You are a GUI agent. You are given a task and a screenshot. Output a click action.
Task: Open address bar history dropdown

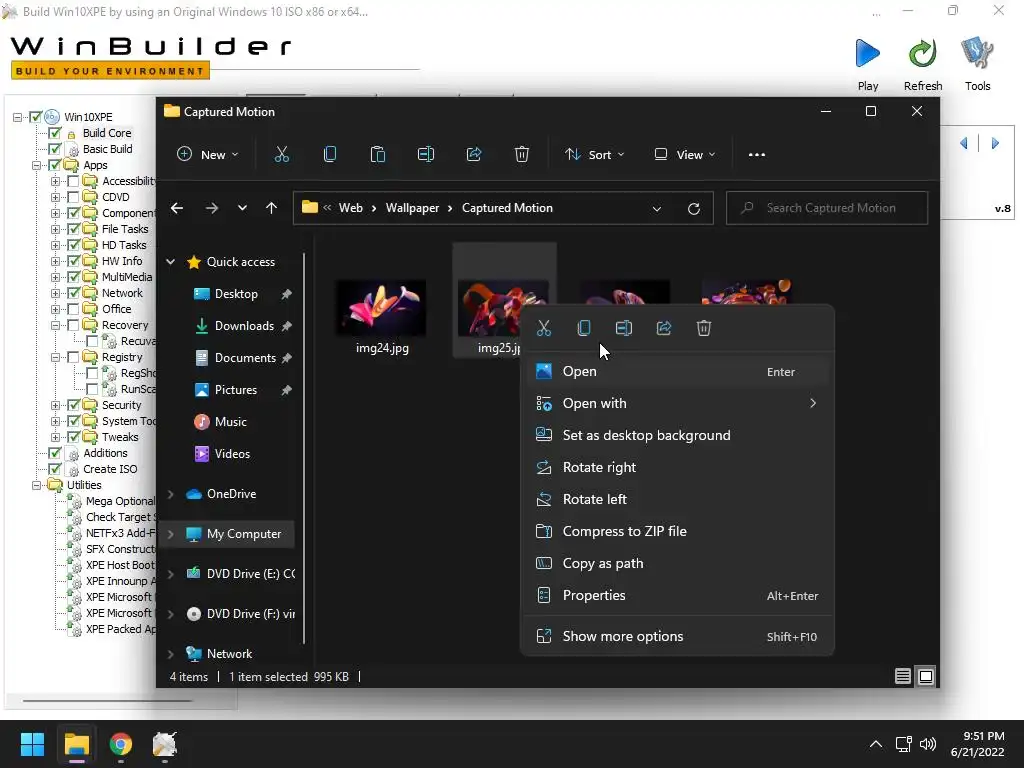point(656,208)
